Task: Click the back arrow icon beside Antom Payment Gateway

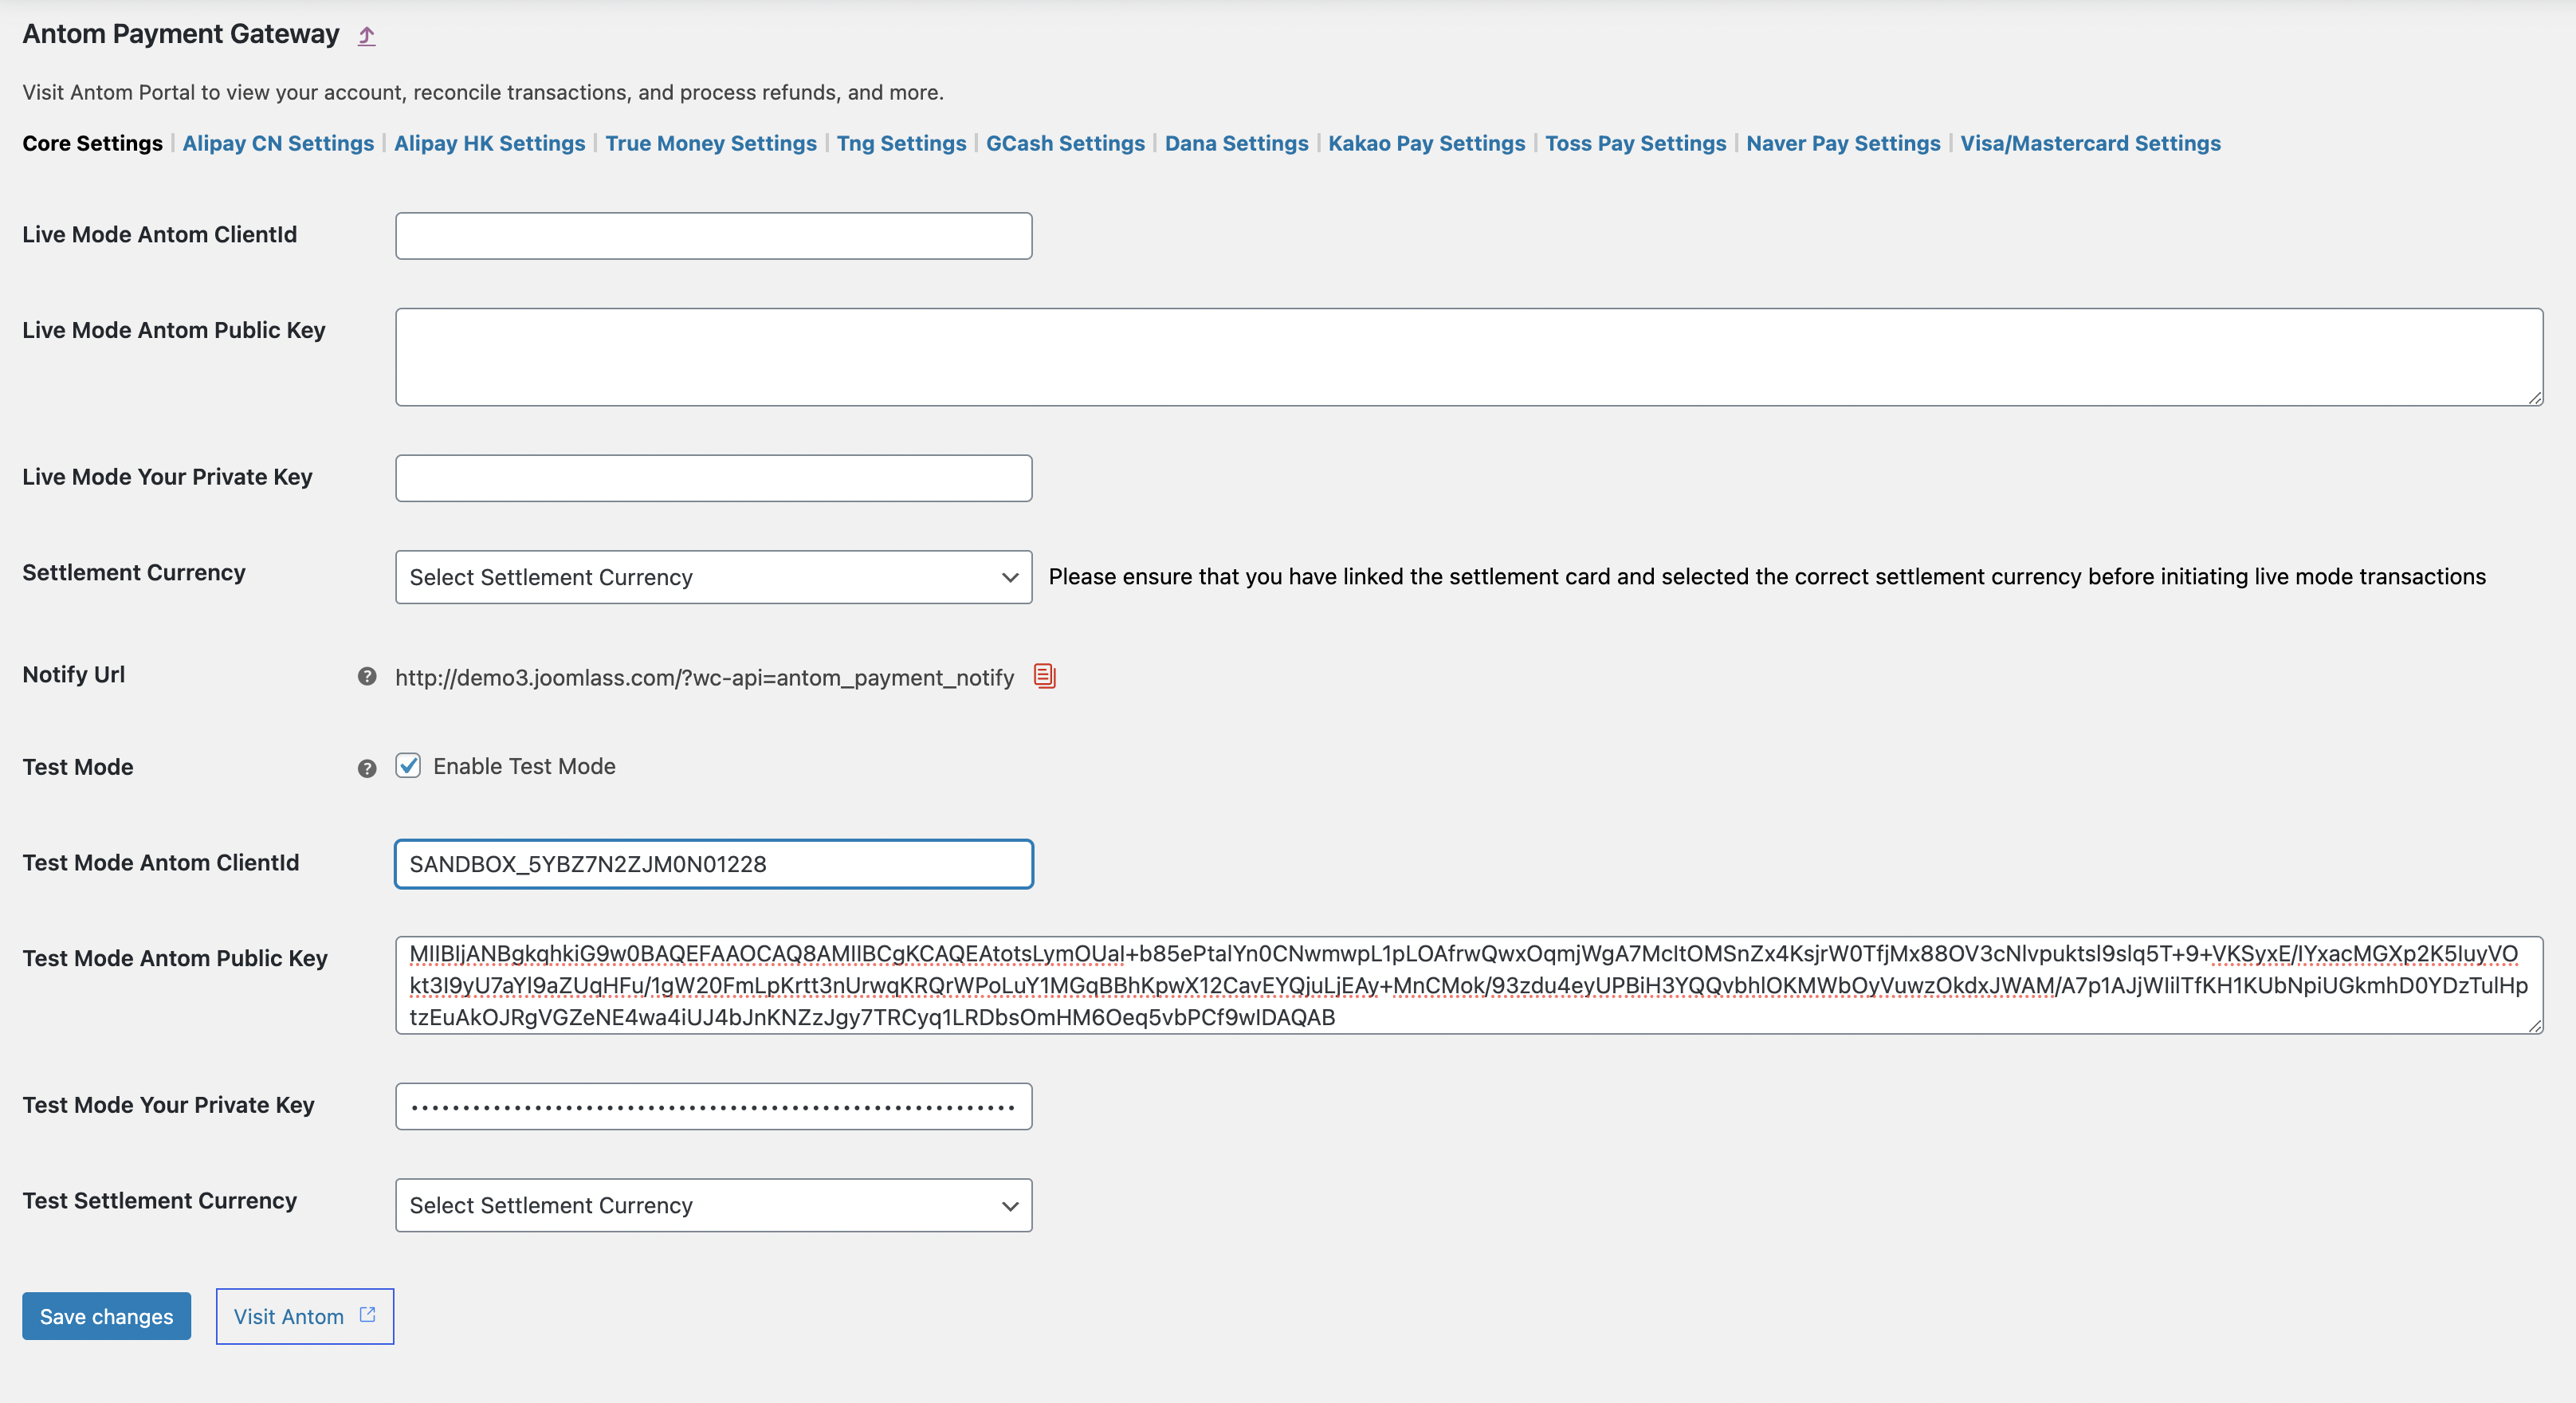Action: pos(367,36)
